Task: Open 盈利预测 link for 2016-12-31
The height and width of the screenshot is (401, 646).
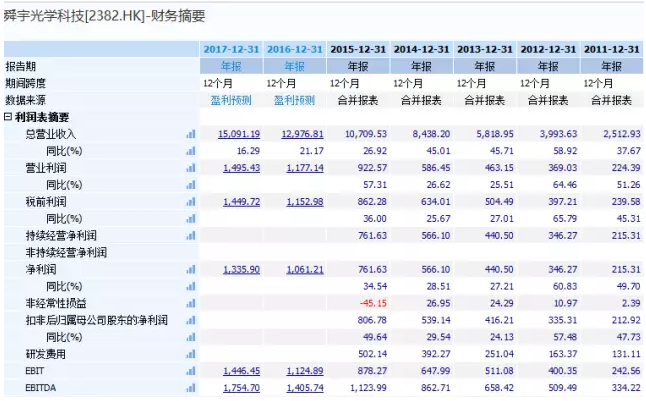Action: pos(295,100)
